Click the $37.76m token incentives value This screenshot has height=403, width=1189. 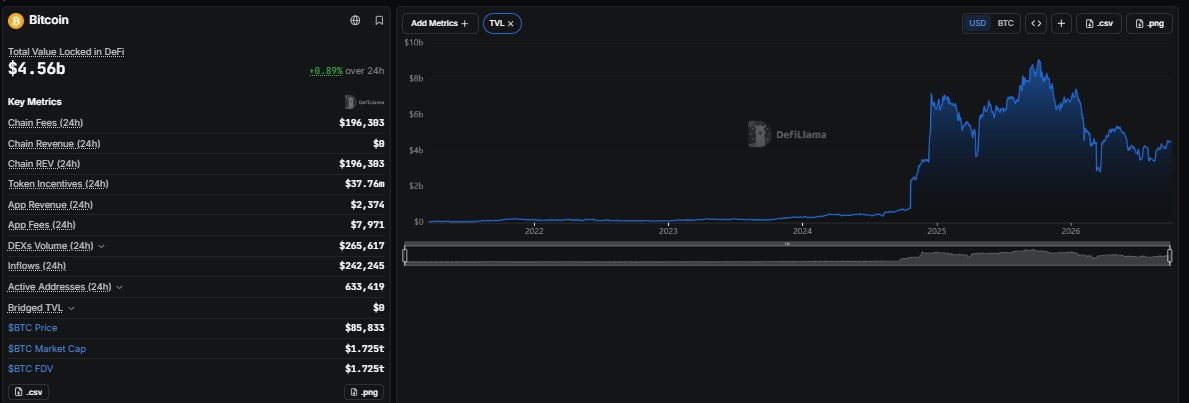coord(364,184)
